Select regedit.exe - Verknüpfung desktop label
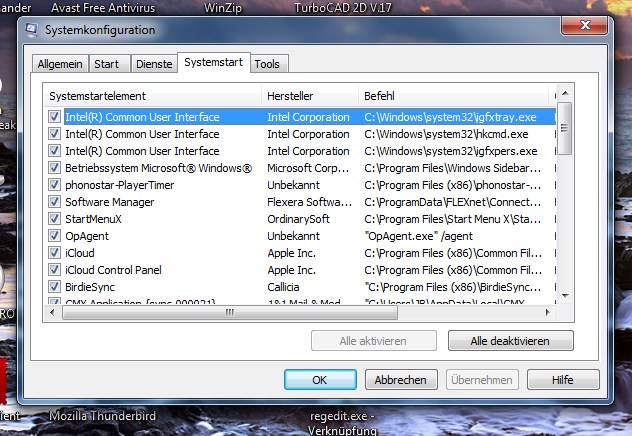Screen dimensions: 632x436 pos(343,423)
